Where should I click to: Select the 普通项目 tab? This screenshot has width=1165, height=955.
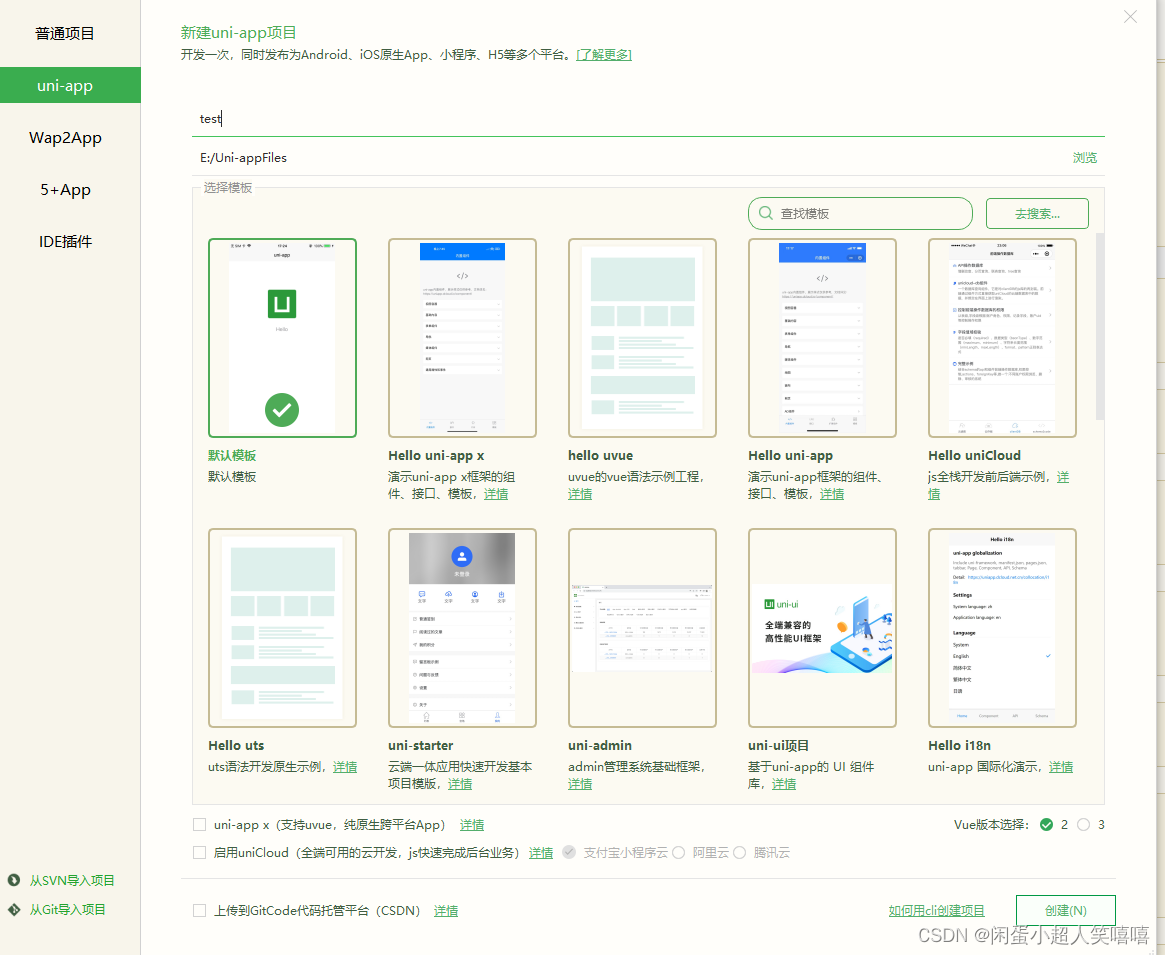[65, 33]
